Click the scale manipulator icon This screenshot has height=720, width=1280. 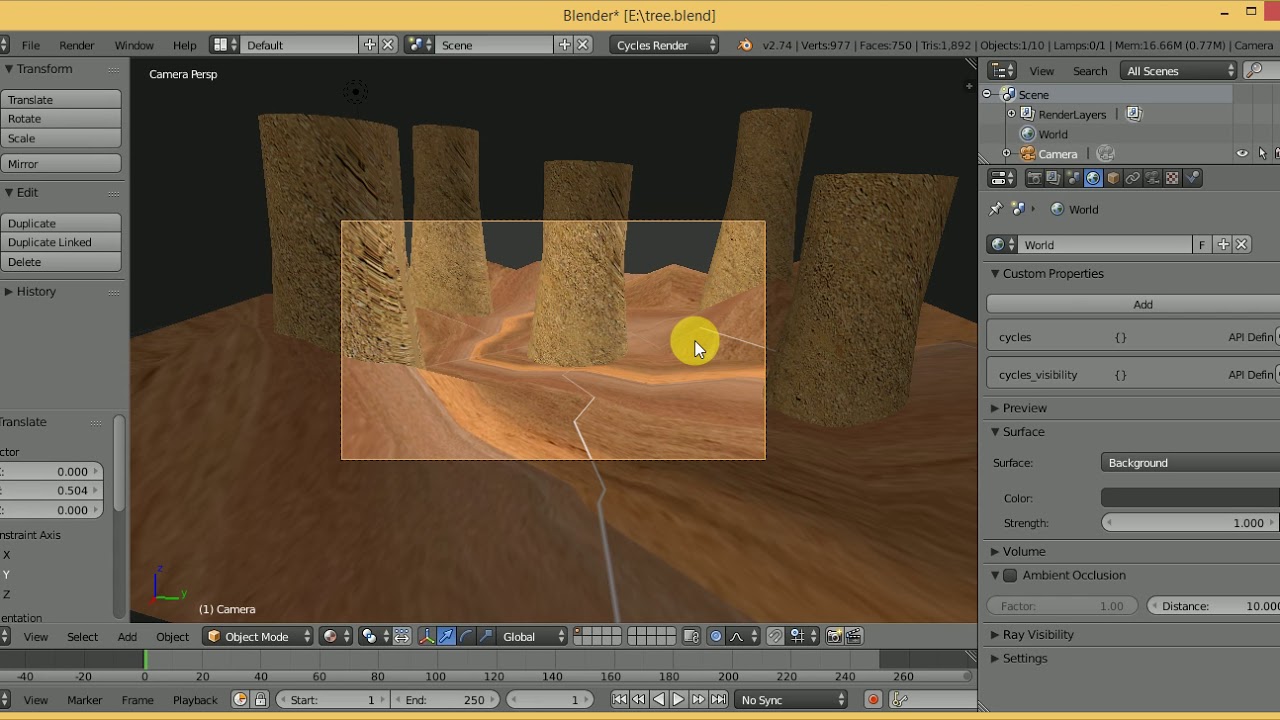486,636
